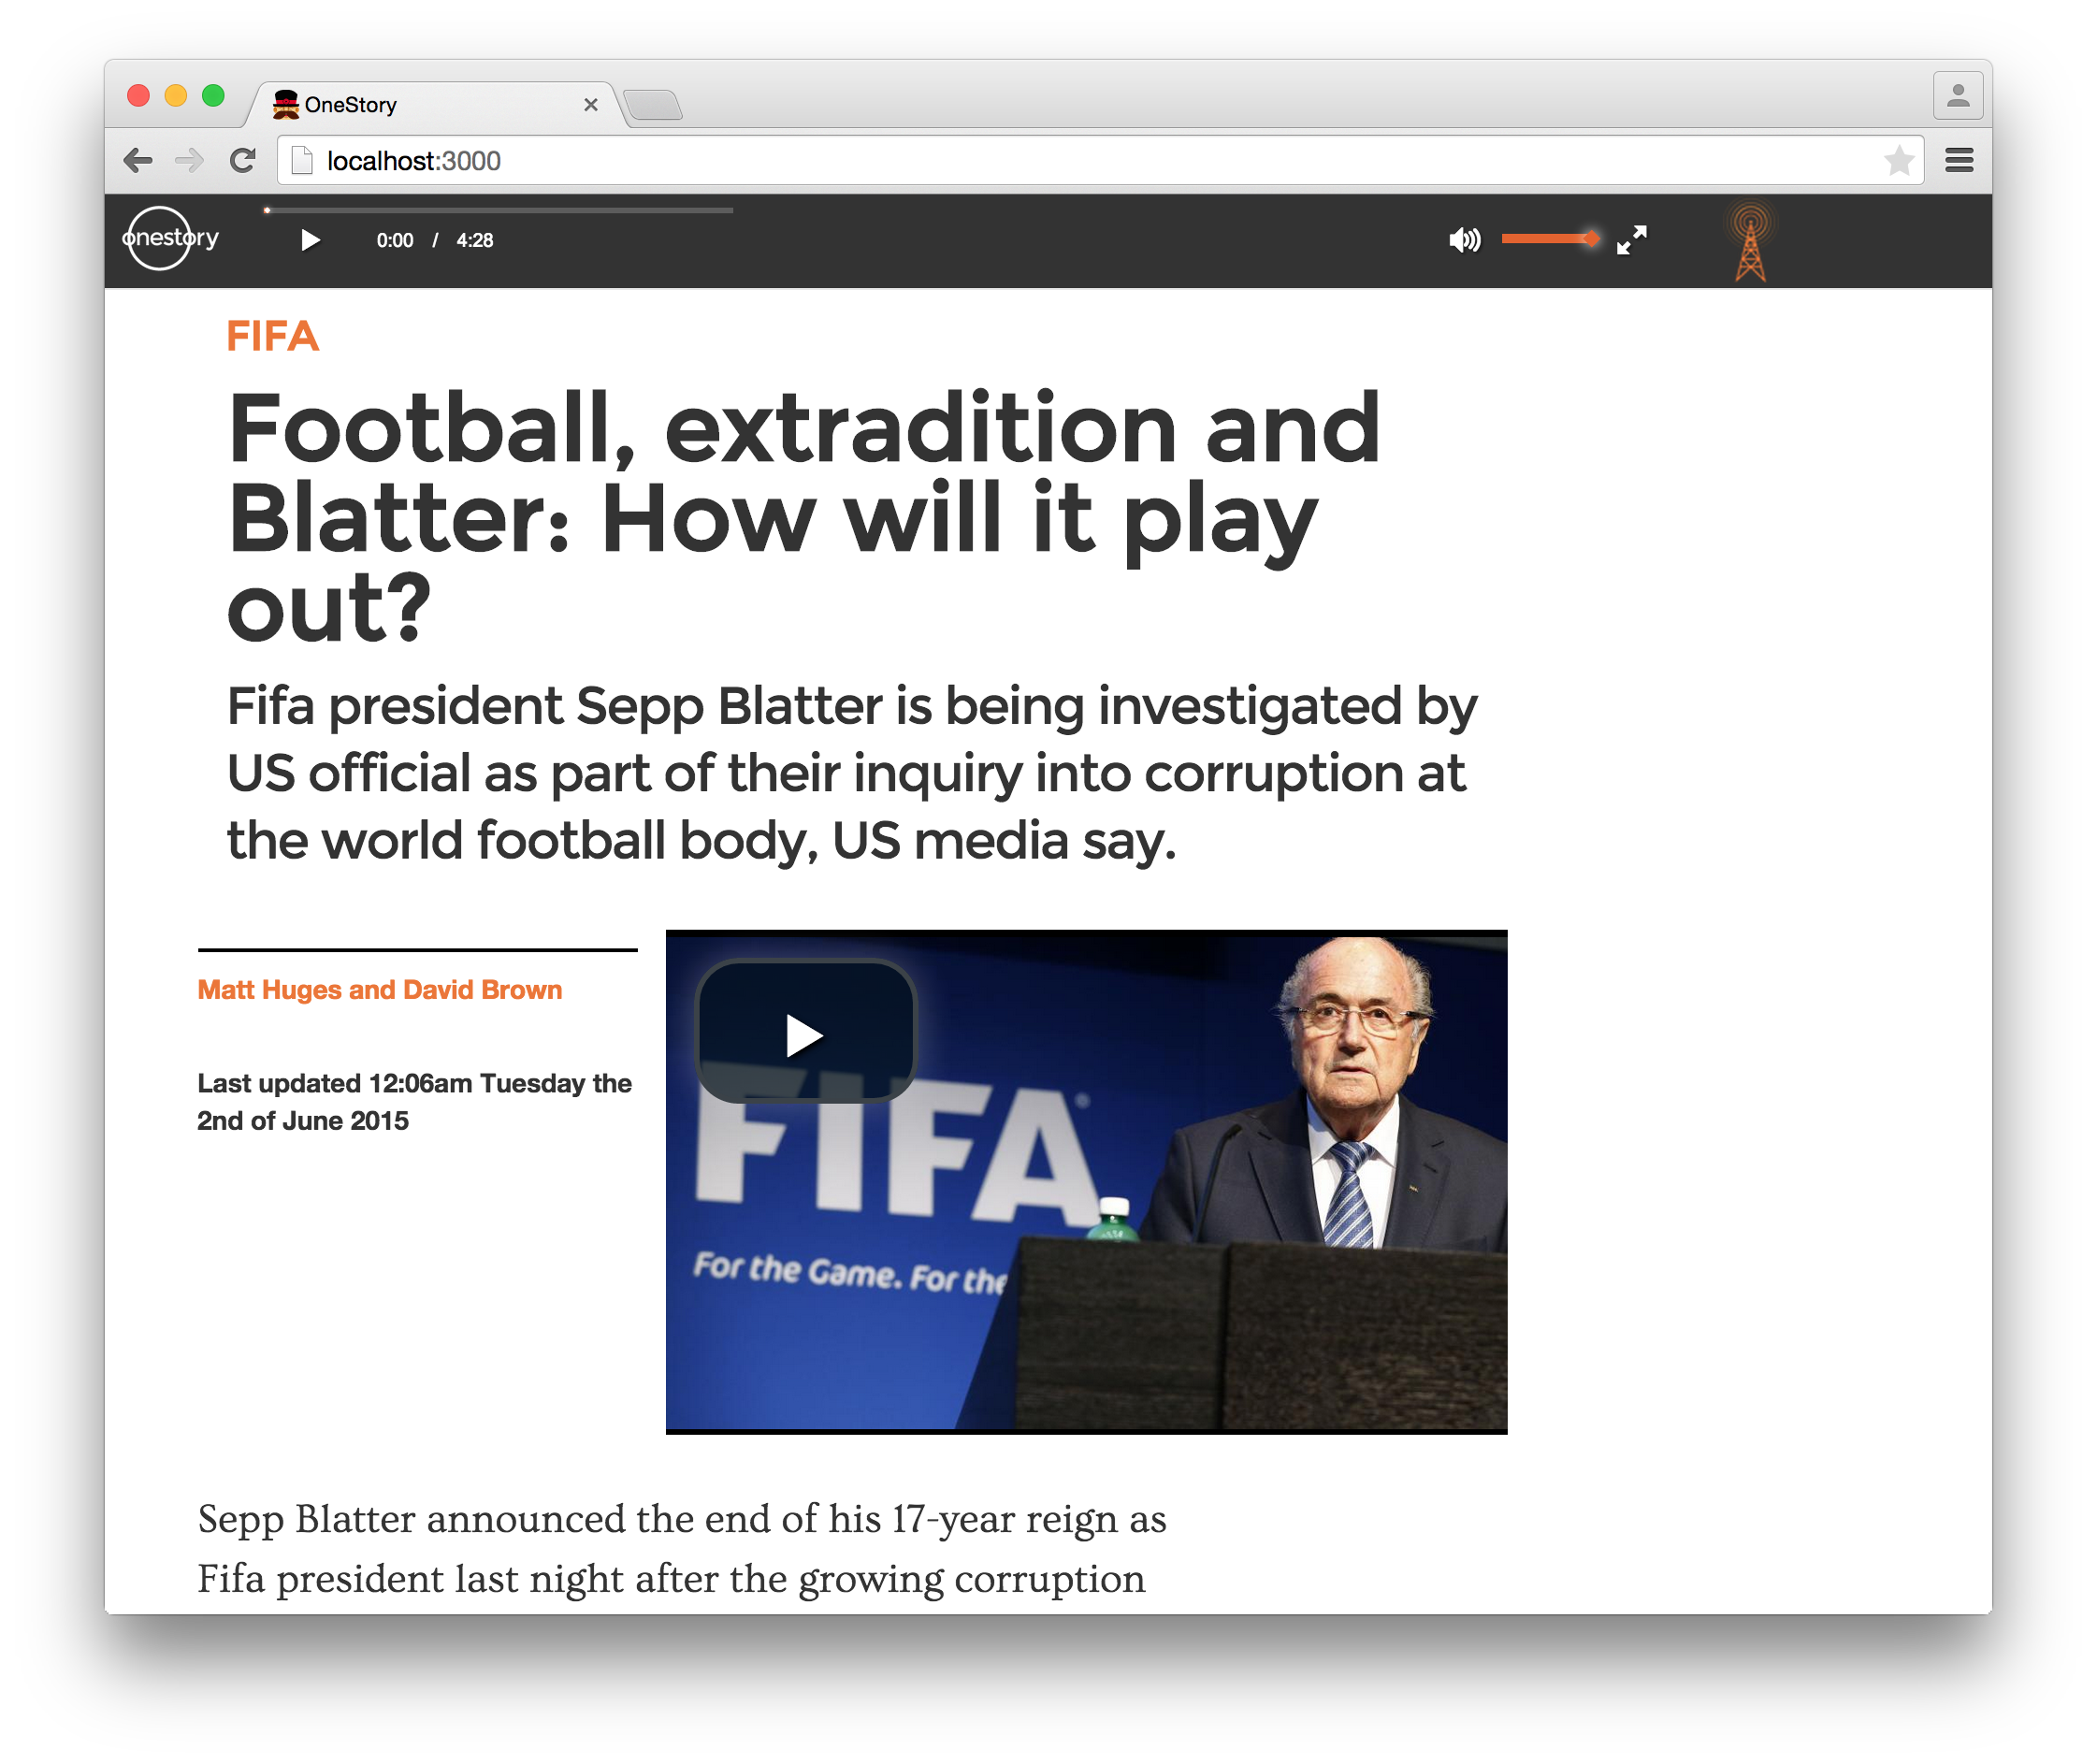This screenshot has width=2097, height=1764.
Task: Reload the page with the refresh icon
Action: click(x=243, y=160)
